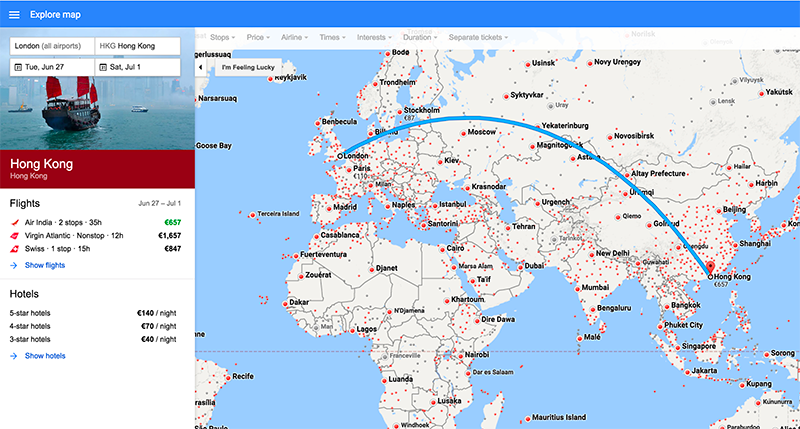This screenshot has width=800, height=429.
Task: Select the red Hong Kong destination pin
Action: [710, 267]
